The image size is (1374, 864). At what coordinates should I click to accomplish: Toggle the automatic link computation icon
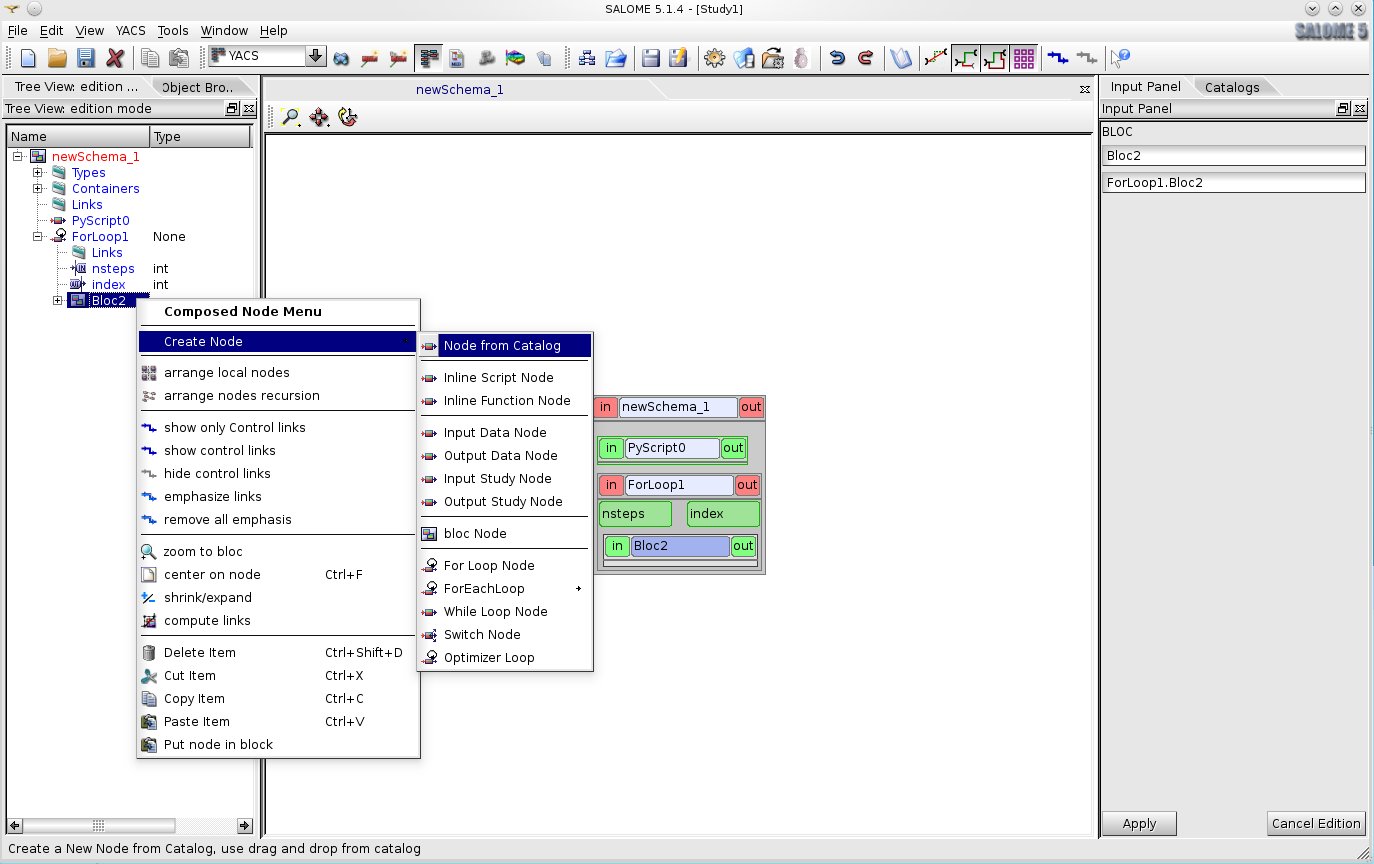click(966, 58)
